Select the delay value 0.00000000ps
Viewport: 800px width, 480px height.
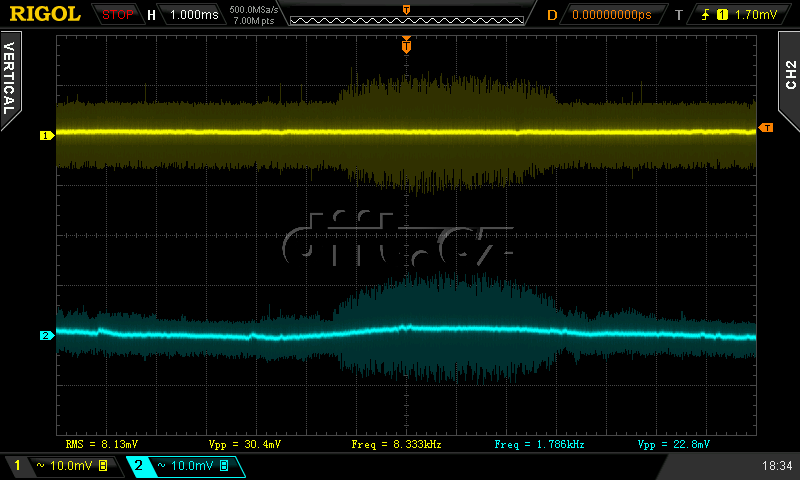click(612, 15)
